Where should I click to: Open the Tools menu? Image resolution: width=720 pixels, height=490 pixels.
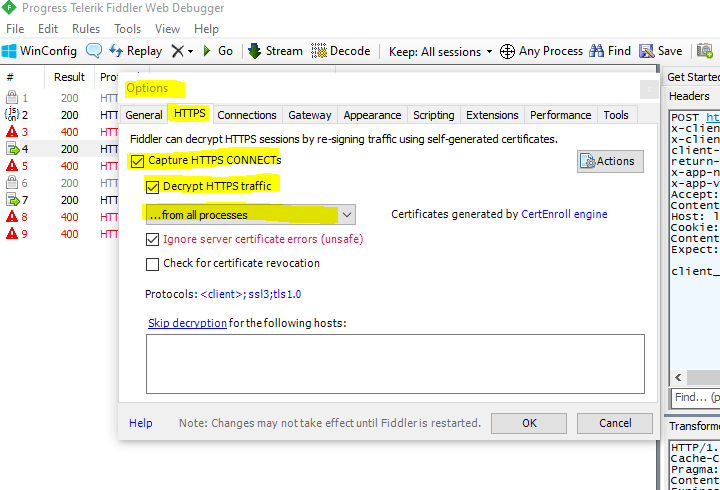pyautogui.click(x=128, y=29)
